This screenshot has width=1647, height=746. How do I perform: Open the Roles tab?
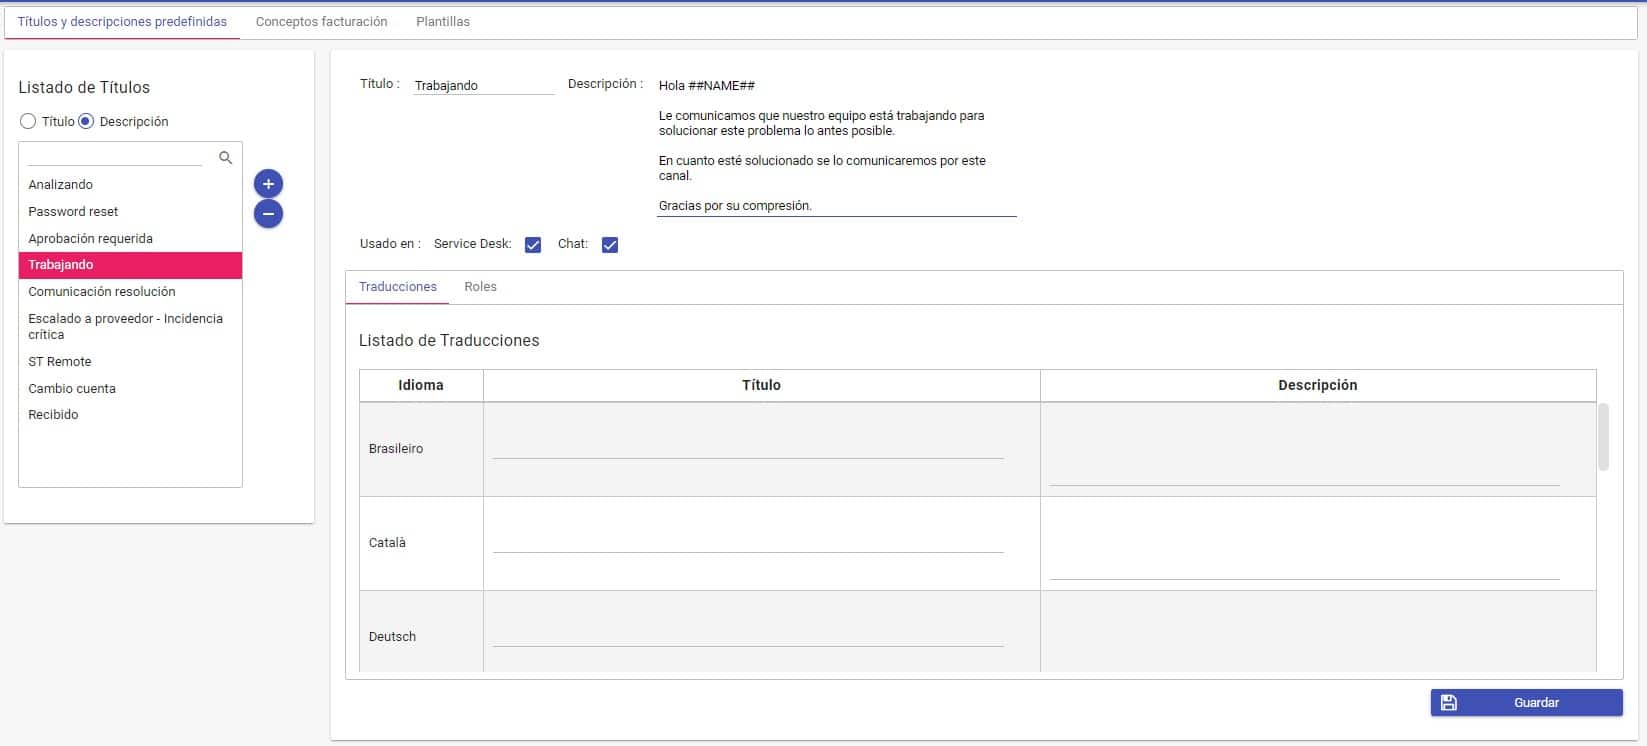coord(480,287)
